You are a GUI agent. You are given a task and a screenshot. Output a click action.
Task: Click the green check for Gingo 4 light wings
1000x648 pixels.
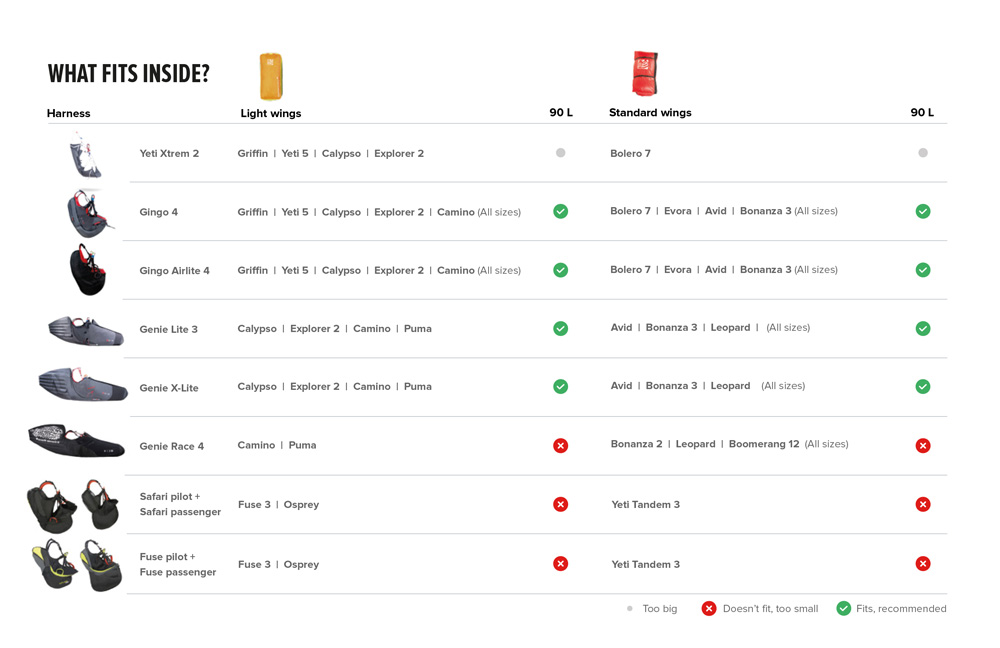click(561, 211)
